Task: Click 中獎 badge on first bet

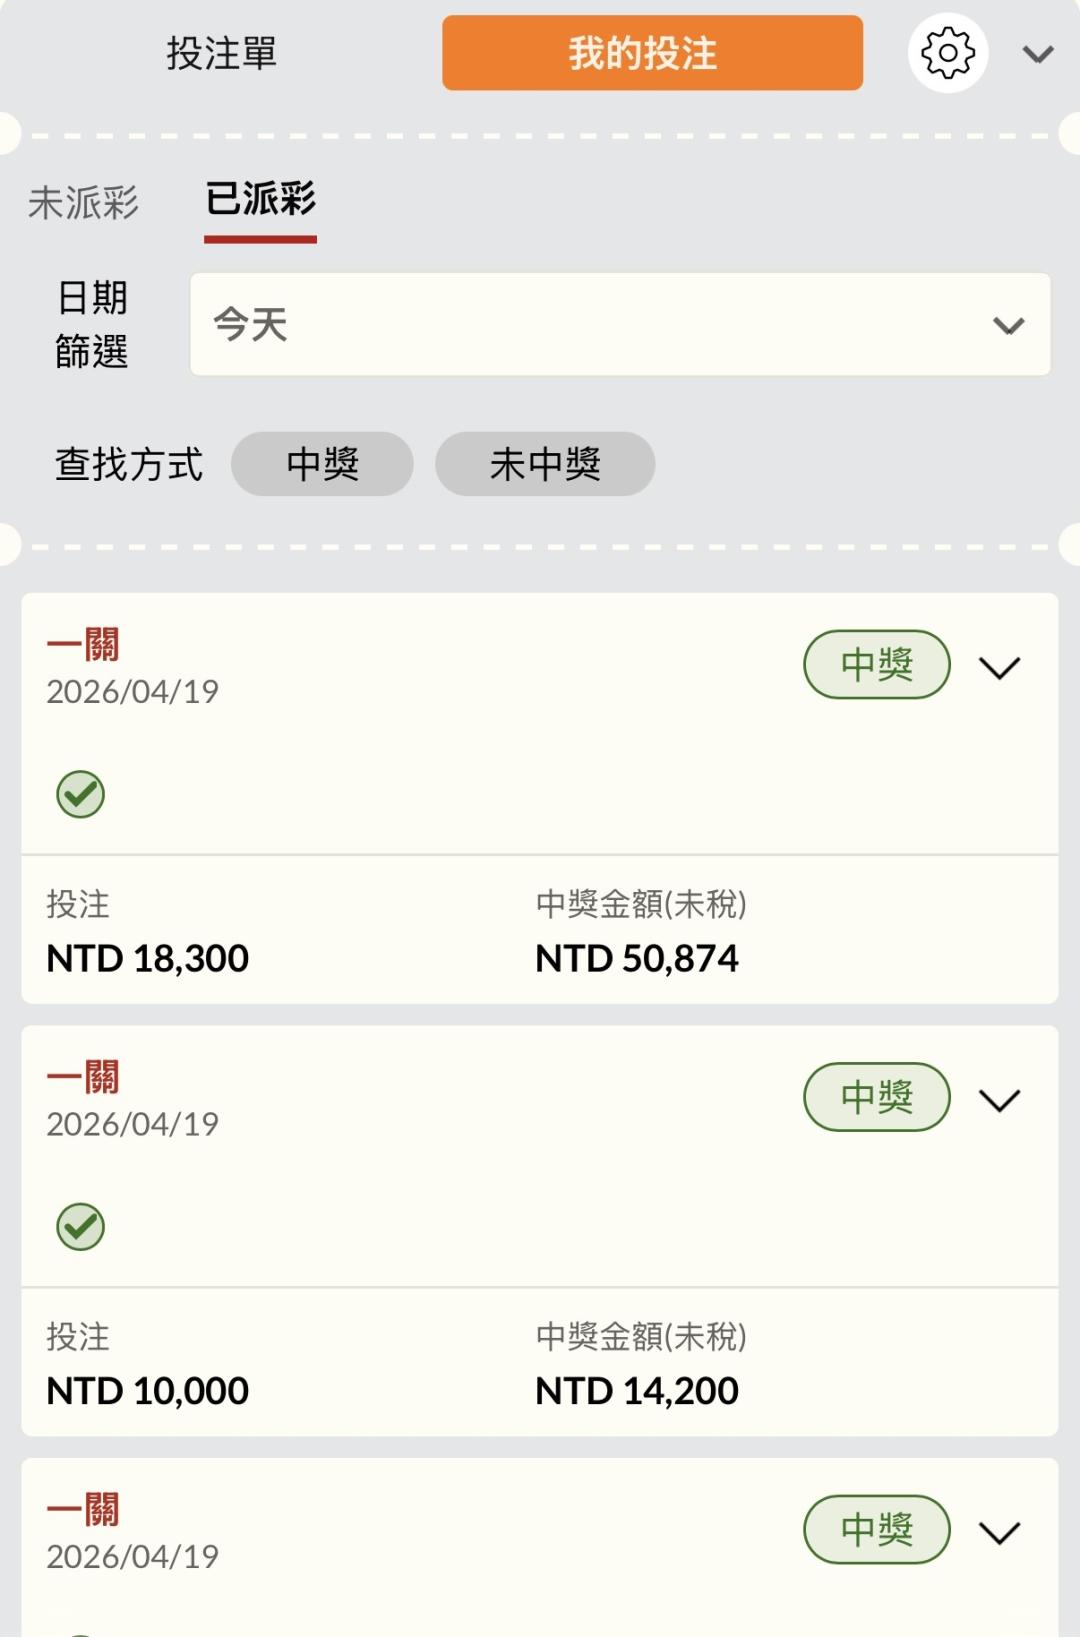Action: tap(876, 664)
